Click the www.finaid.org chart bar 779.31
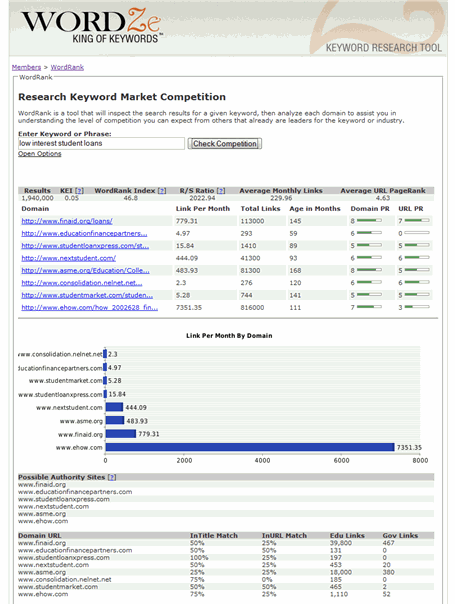455x604 pixels. tap(121, 434)
